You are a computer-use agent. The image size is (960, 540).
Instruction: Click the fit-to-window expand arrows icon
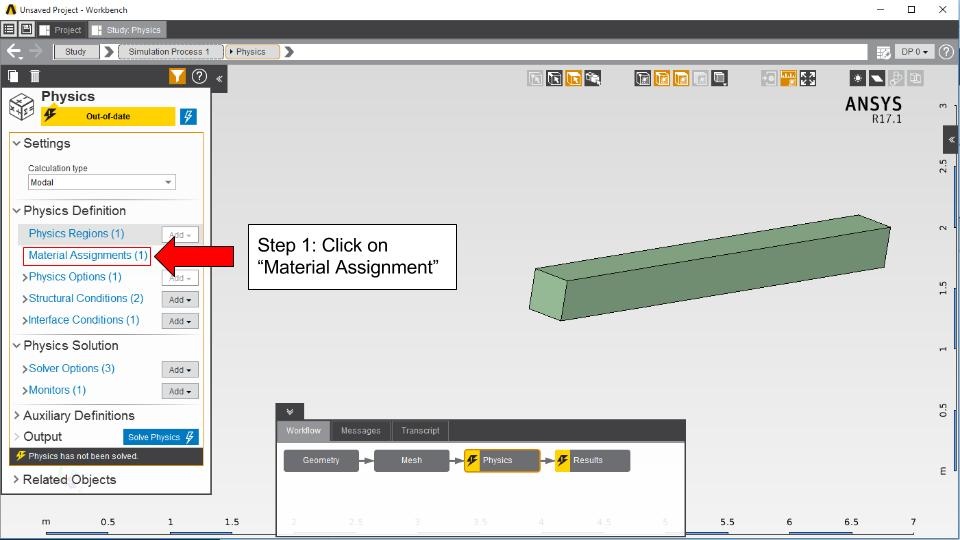808,78
